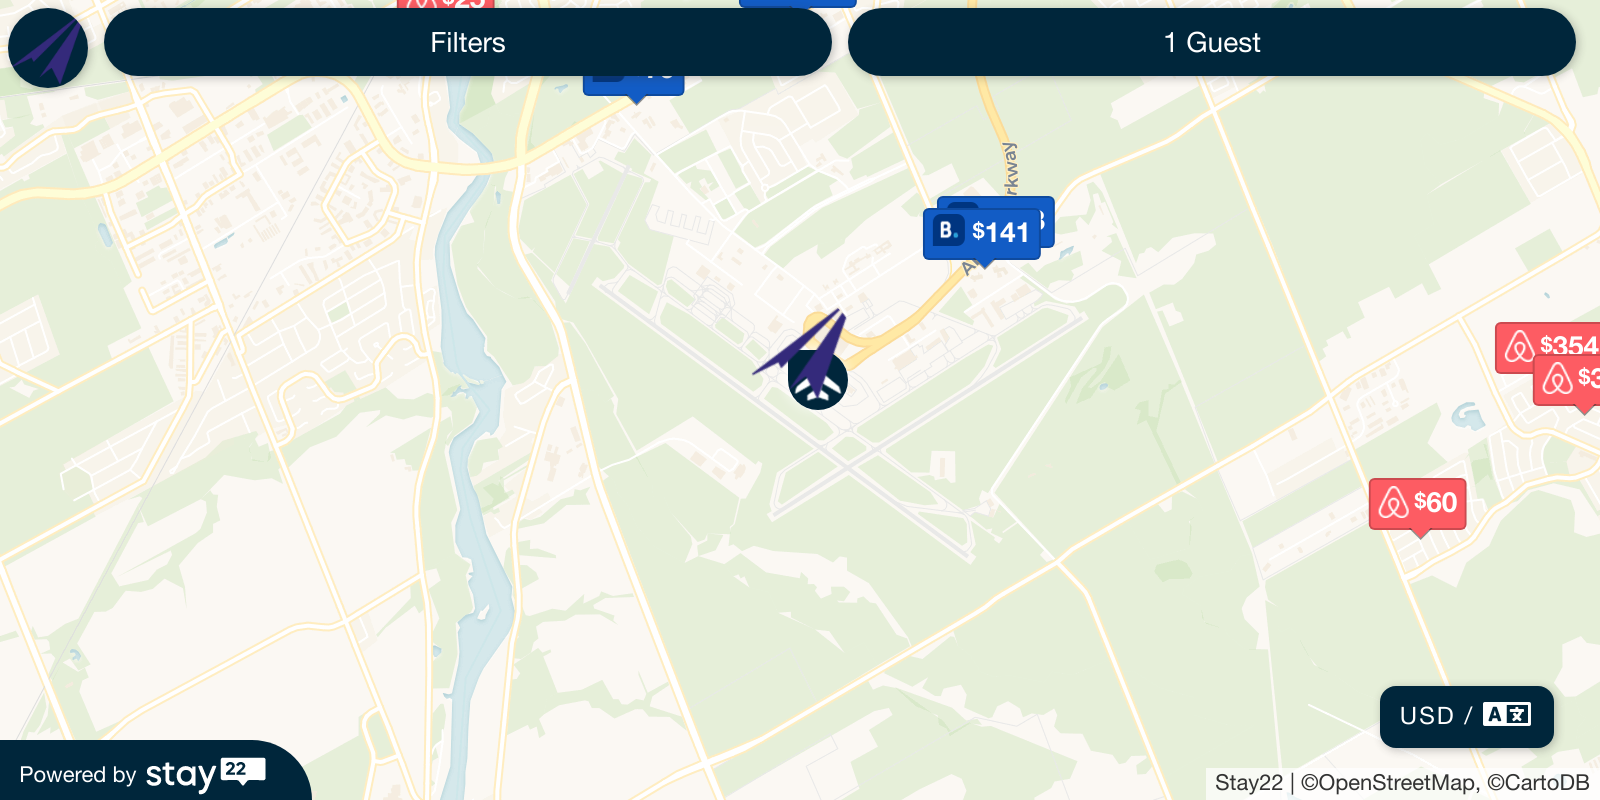This screenshot has width=1600, height=800.
Task: Select the red Airbnb marker above Filters
Action: tap(446, 4)
